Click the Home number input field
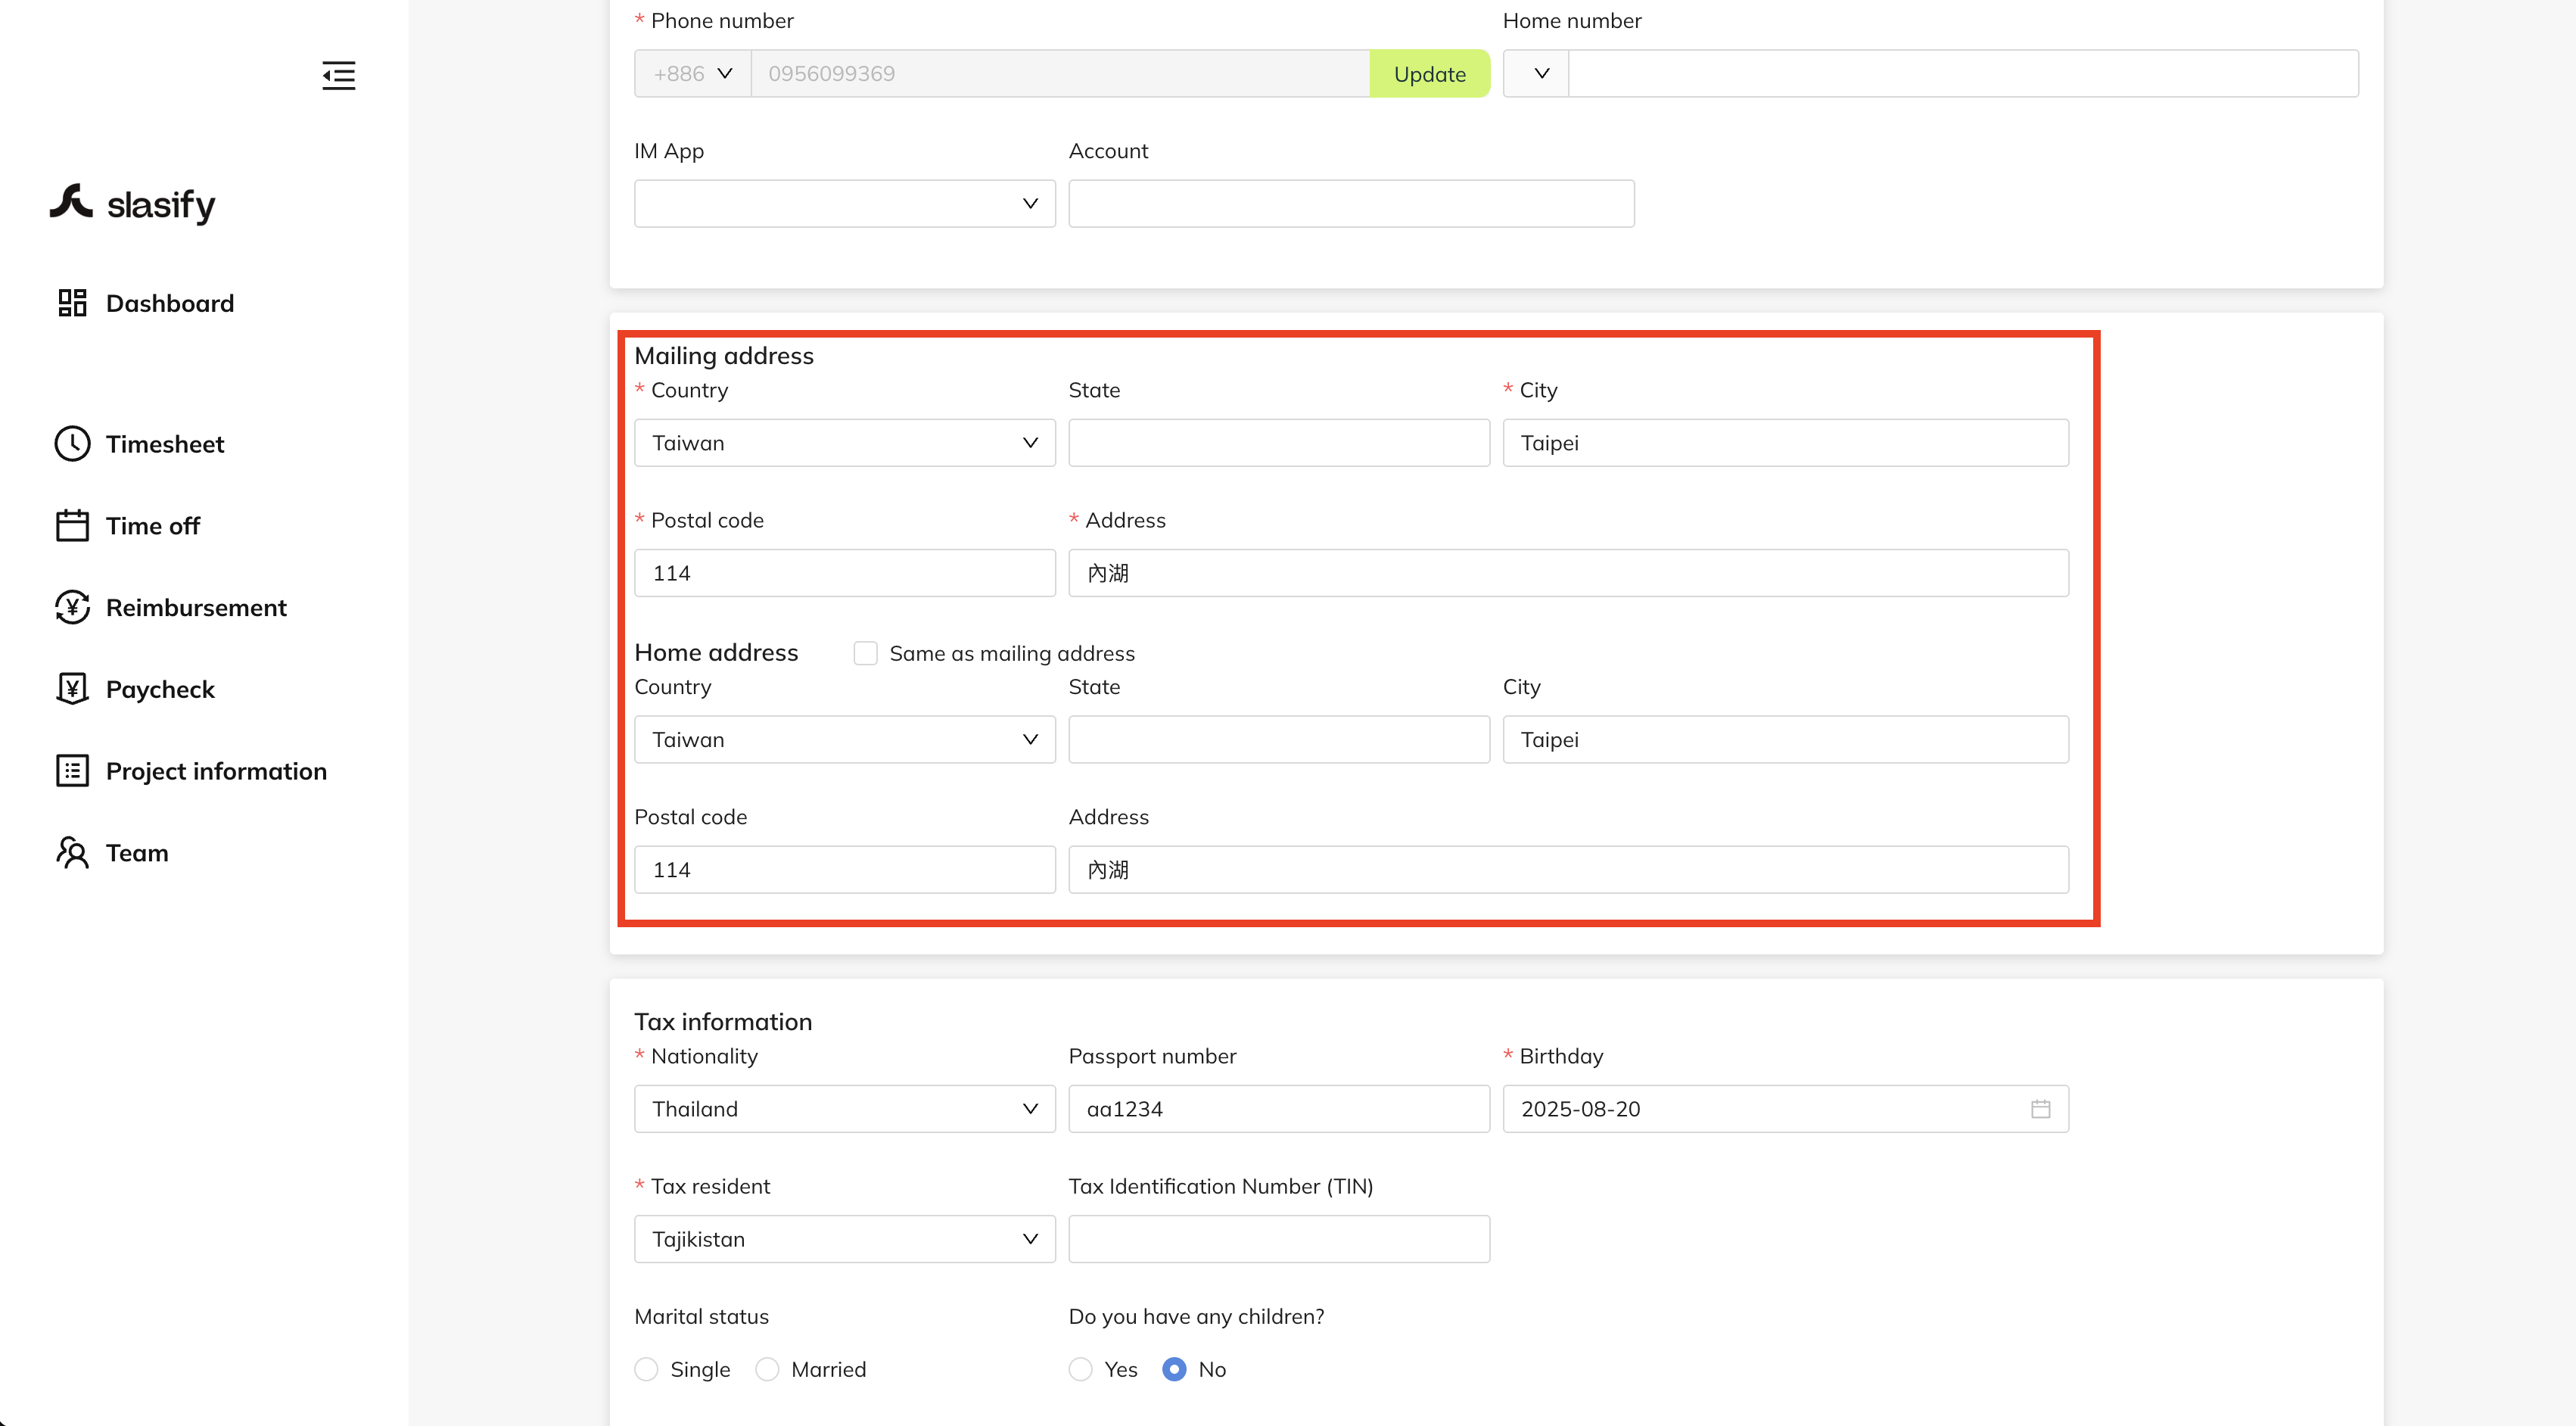 pyautogui.click(x=1963, y=74)
